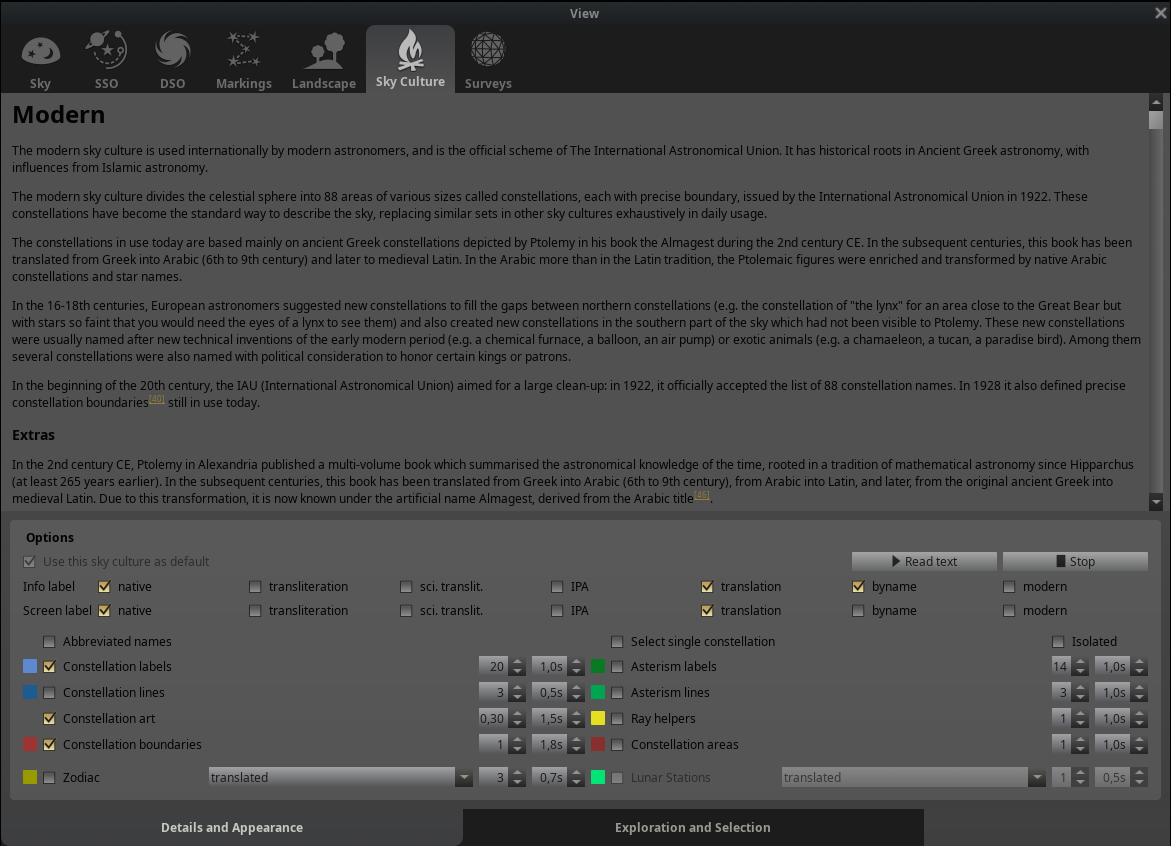Image resolution: width=1171 pixels, height=846 pixels.
Task: Increase the Constellation labels font size stepper
Action: coord(517,662)
